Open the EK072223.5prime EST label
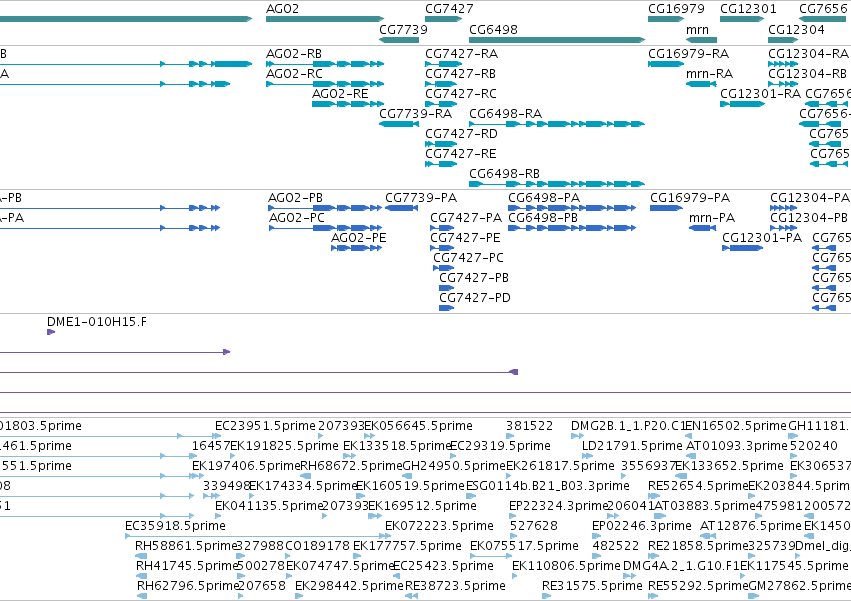The height and width of the screenshot is (601, 851). point(440,526)
